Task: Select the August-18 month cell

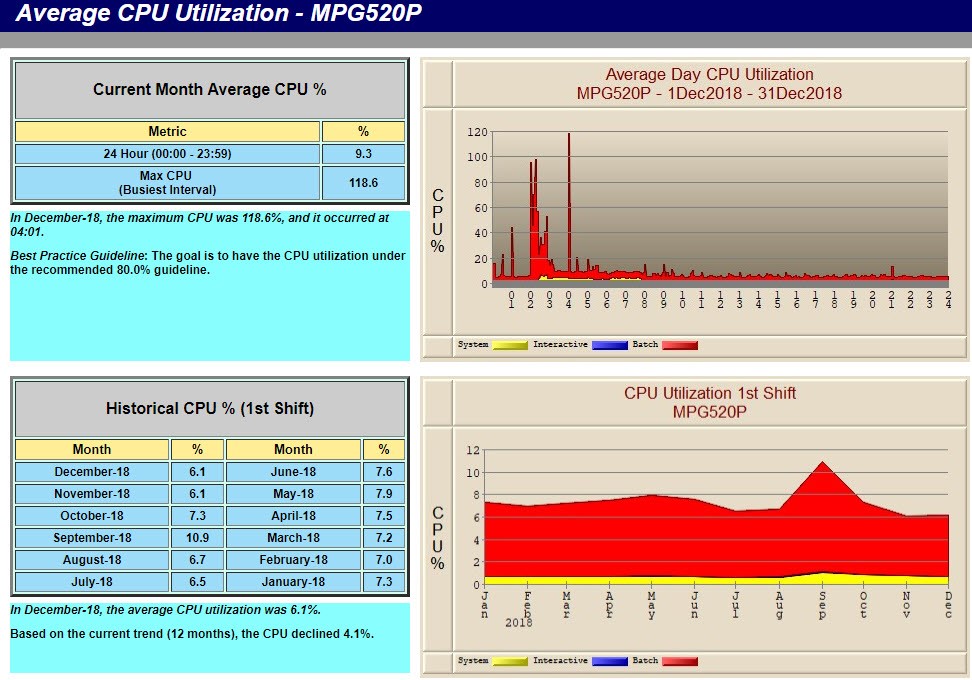Action: coord(92,560)
